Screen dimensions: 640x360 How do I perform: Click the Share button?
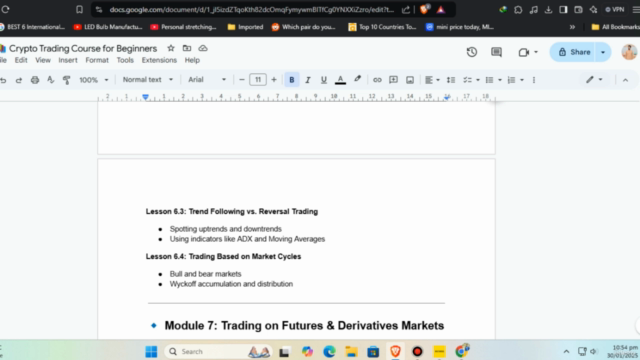(x=575, y=52)
